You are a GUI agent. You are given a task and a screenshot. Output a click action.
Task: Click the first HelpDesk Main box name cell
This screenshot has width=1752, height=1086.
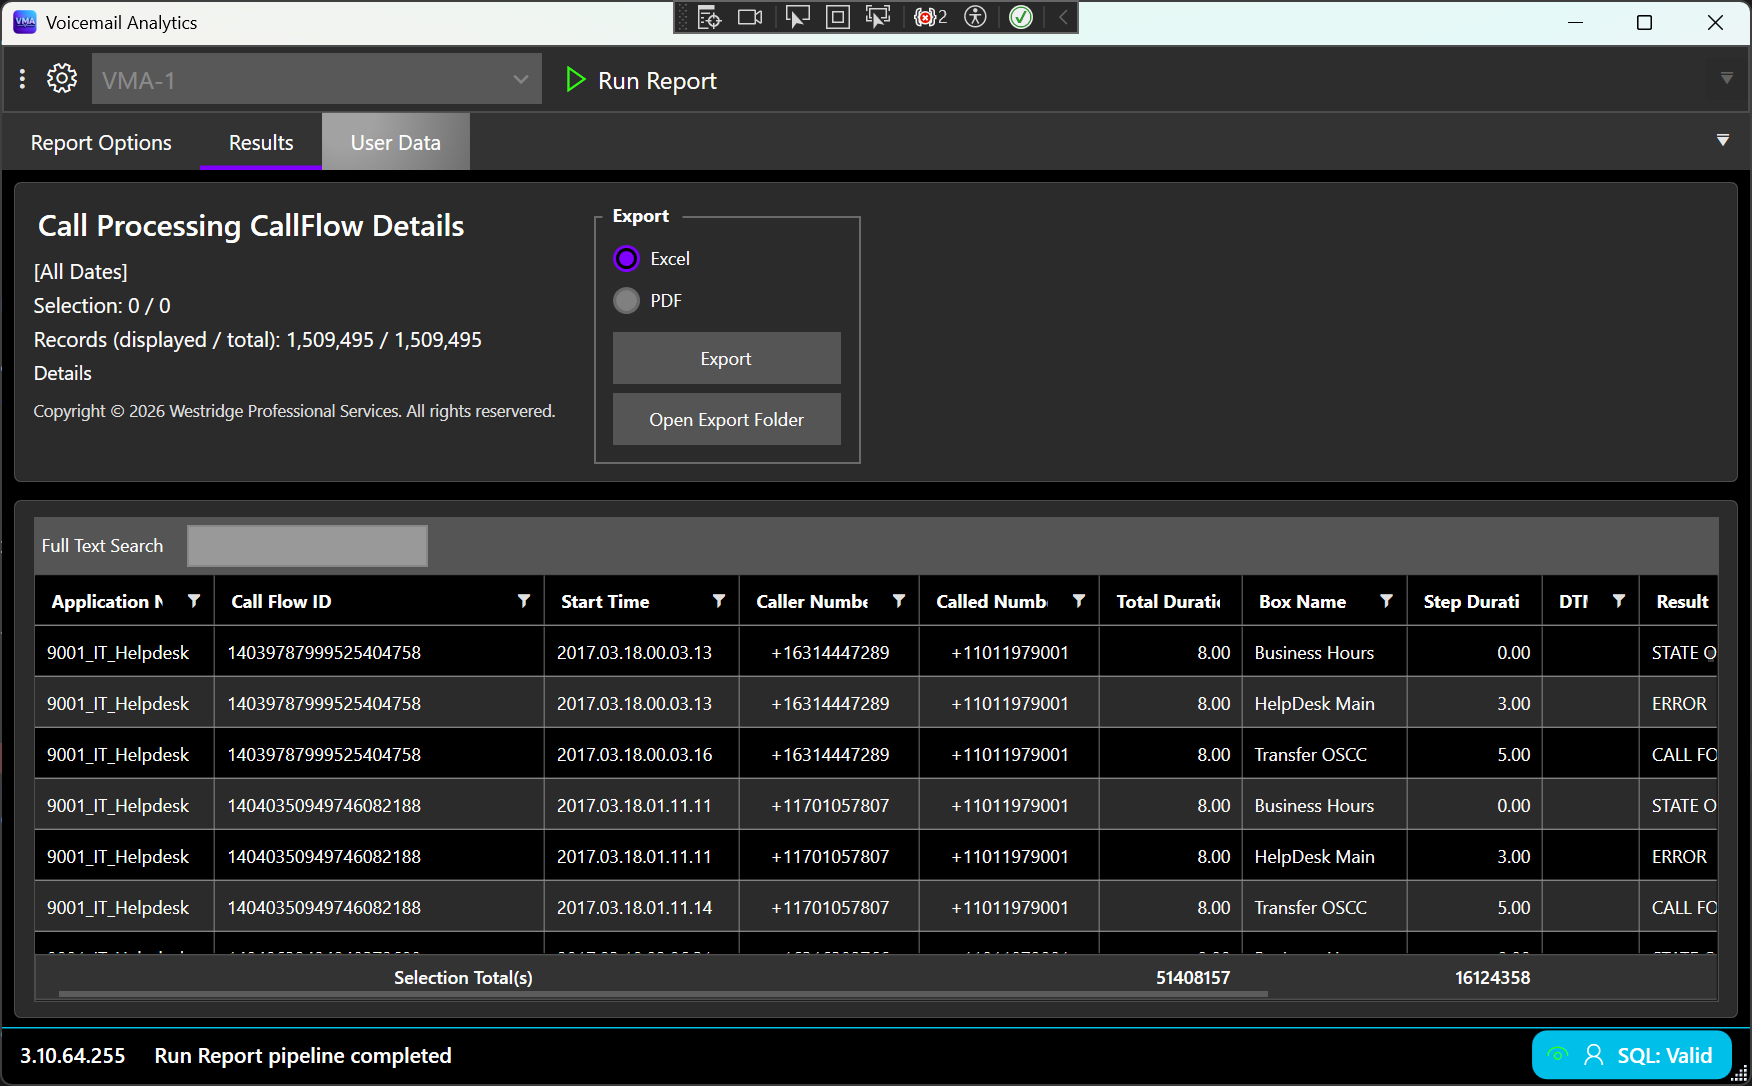click(x=1324, y=703)
